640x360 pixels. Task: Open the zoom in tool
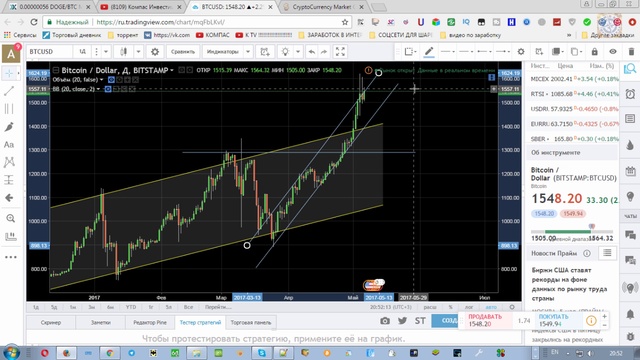[x=10, y=218]
